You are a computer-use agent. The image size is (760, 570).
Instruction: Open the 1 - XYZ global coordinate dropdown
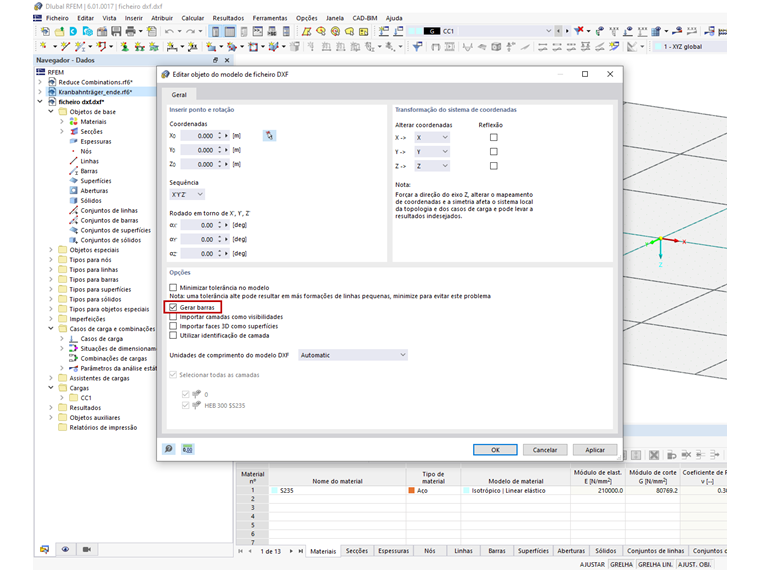(690, 47)
